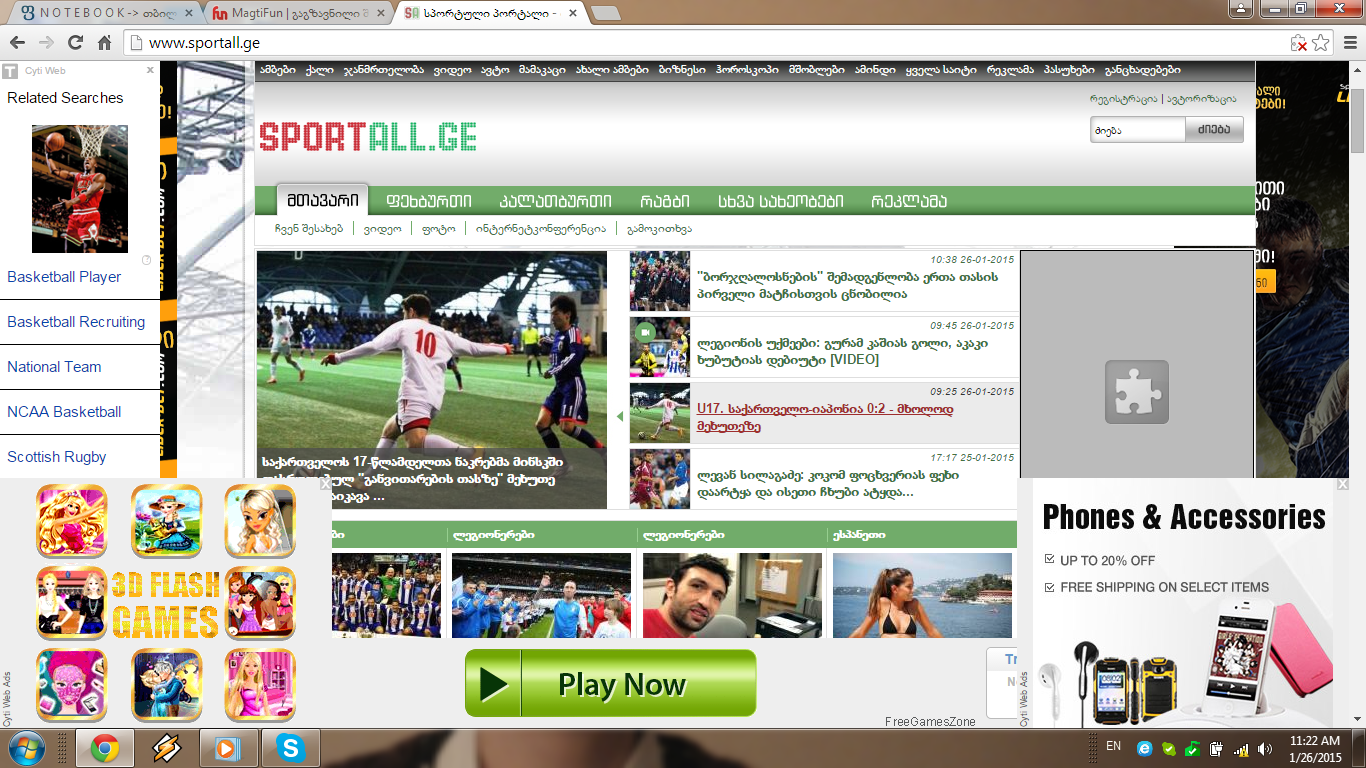Open the woman in bikini thumbnail
The image size is (1366, 768).
click(922, 596)
